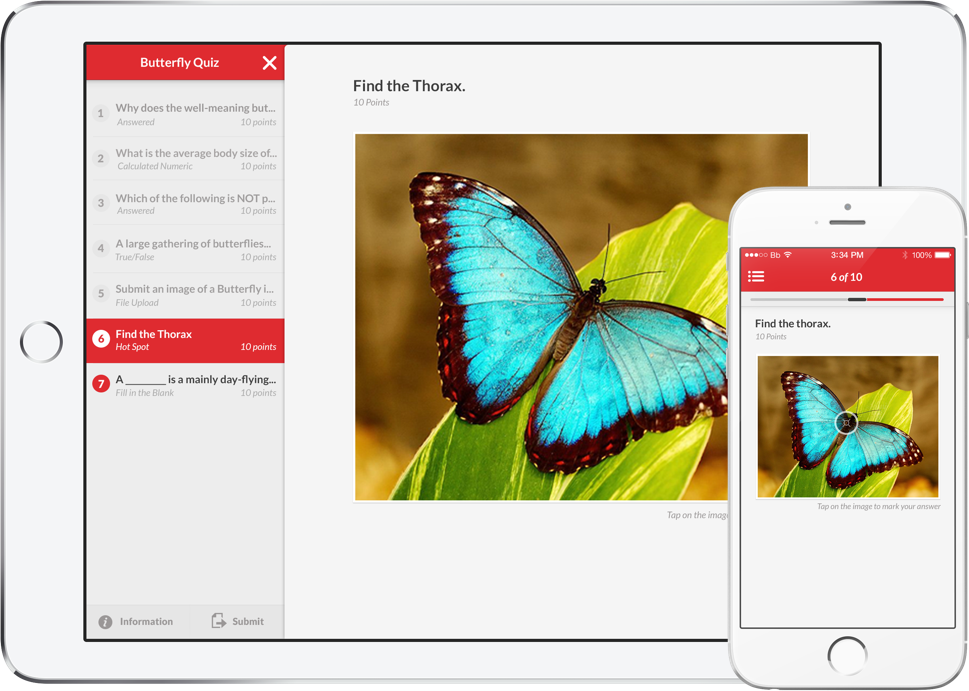The width and height of the screenshot is (969, 691).
Task: Tap the large butterfly image on tablet
Action: (x=540, y=316)
